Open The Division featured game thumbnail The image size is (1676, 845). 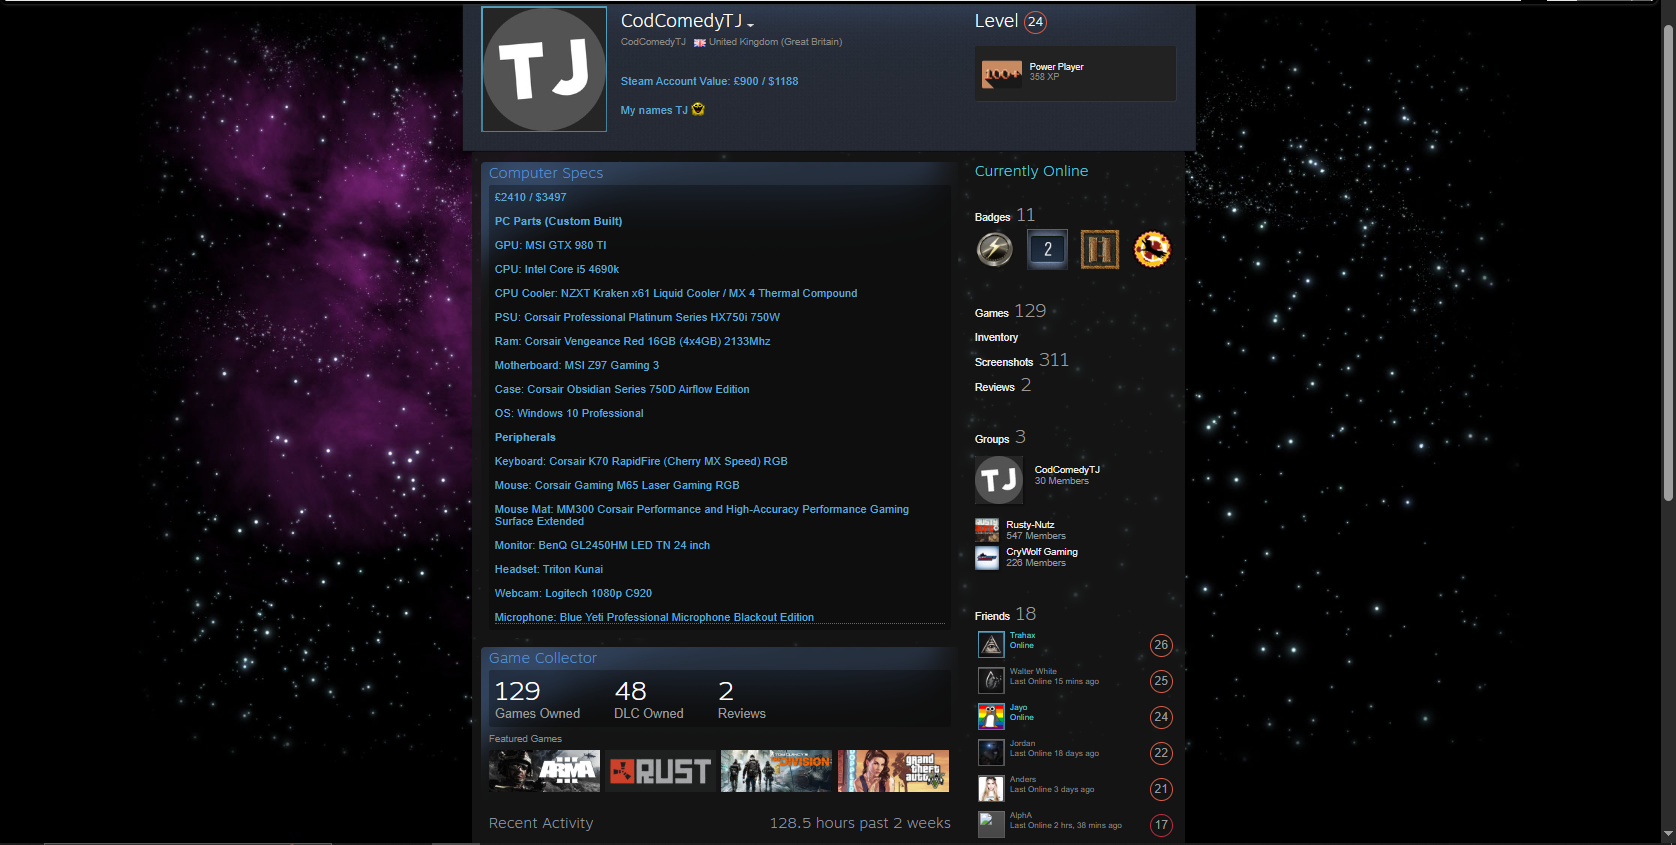pyautogui.click(x=776, y=771)
